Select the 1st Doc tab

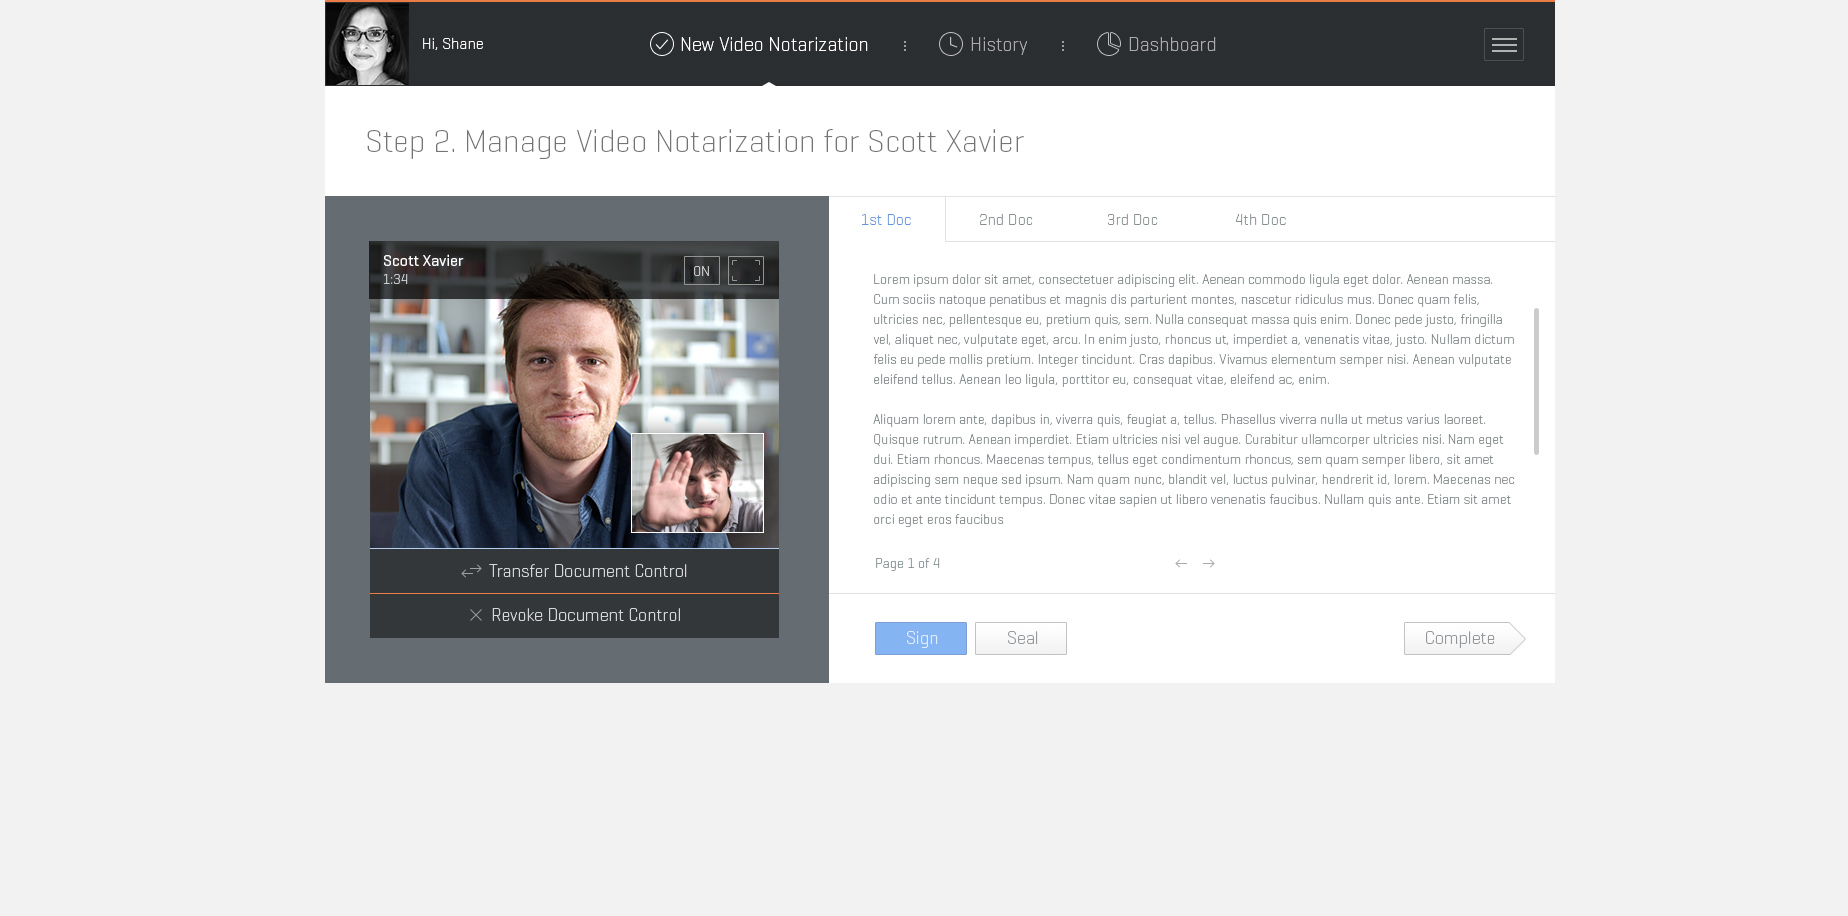coord(886,220)
